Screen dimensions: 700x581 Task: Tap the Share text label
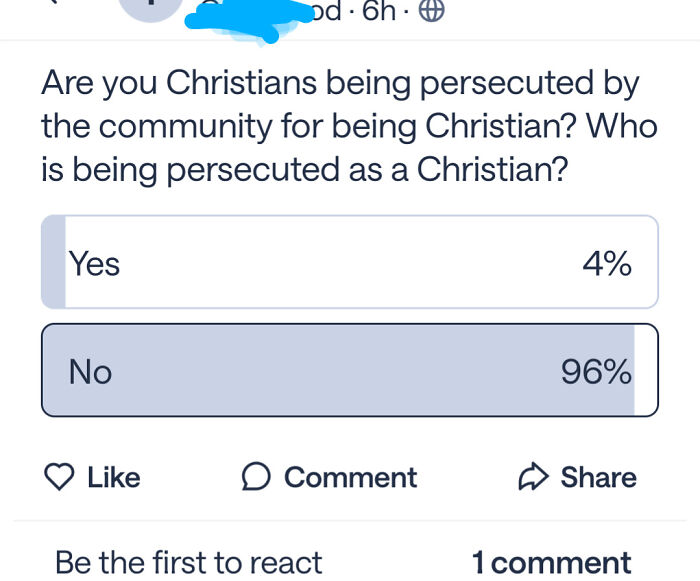coord(598,478)
